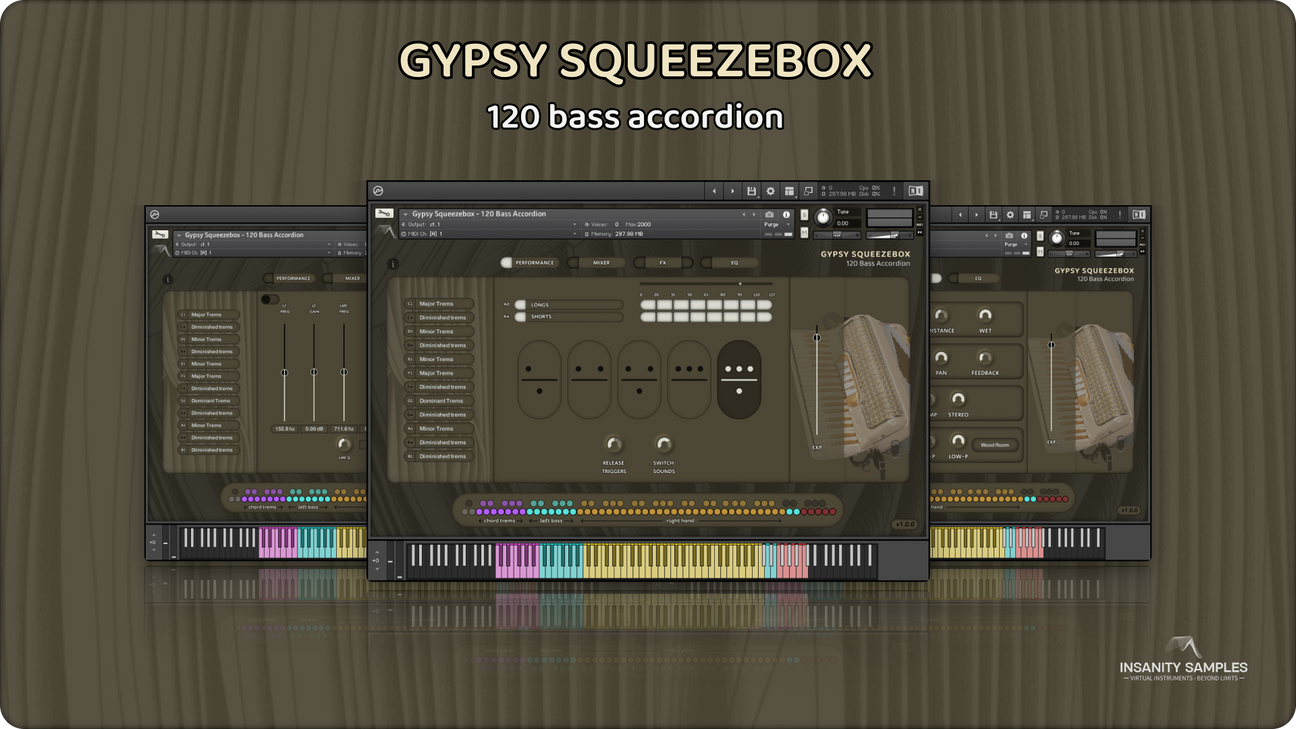Toggle the Mute M button in center window

(x=804, y=232)
